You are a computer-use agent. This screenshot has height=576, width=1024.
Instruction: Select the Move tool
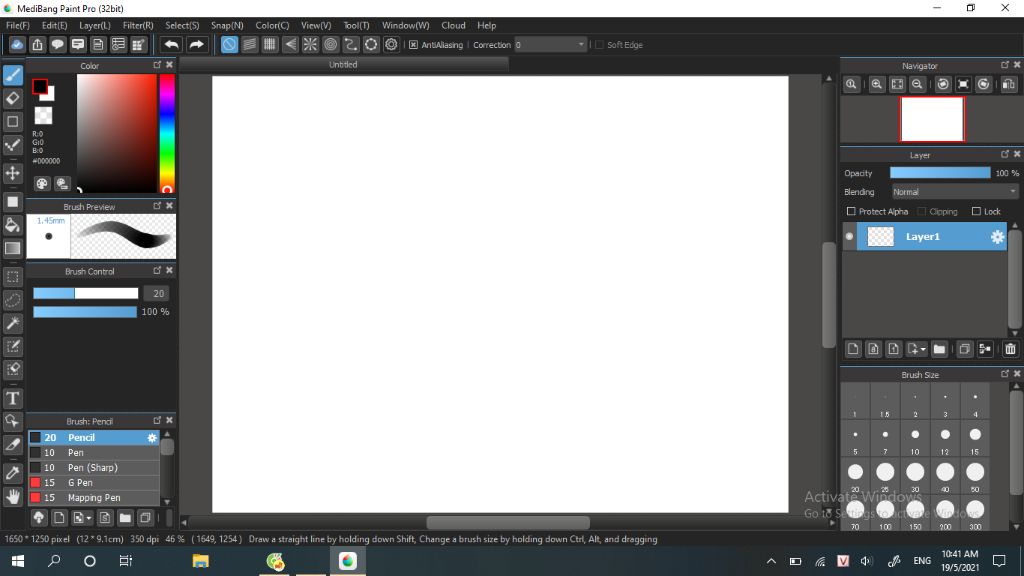[12, 173]
